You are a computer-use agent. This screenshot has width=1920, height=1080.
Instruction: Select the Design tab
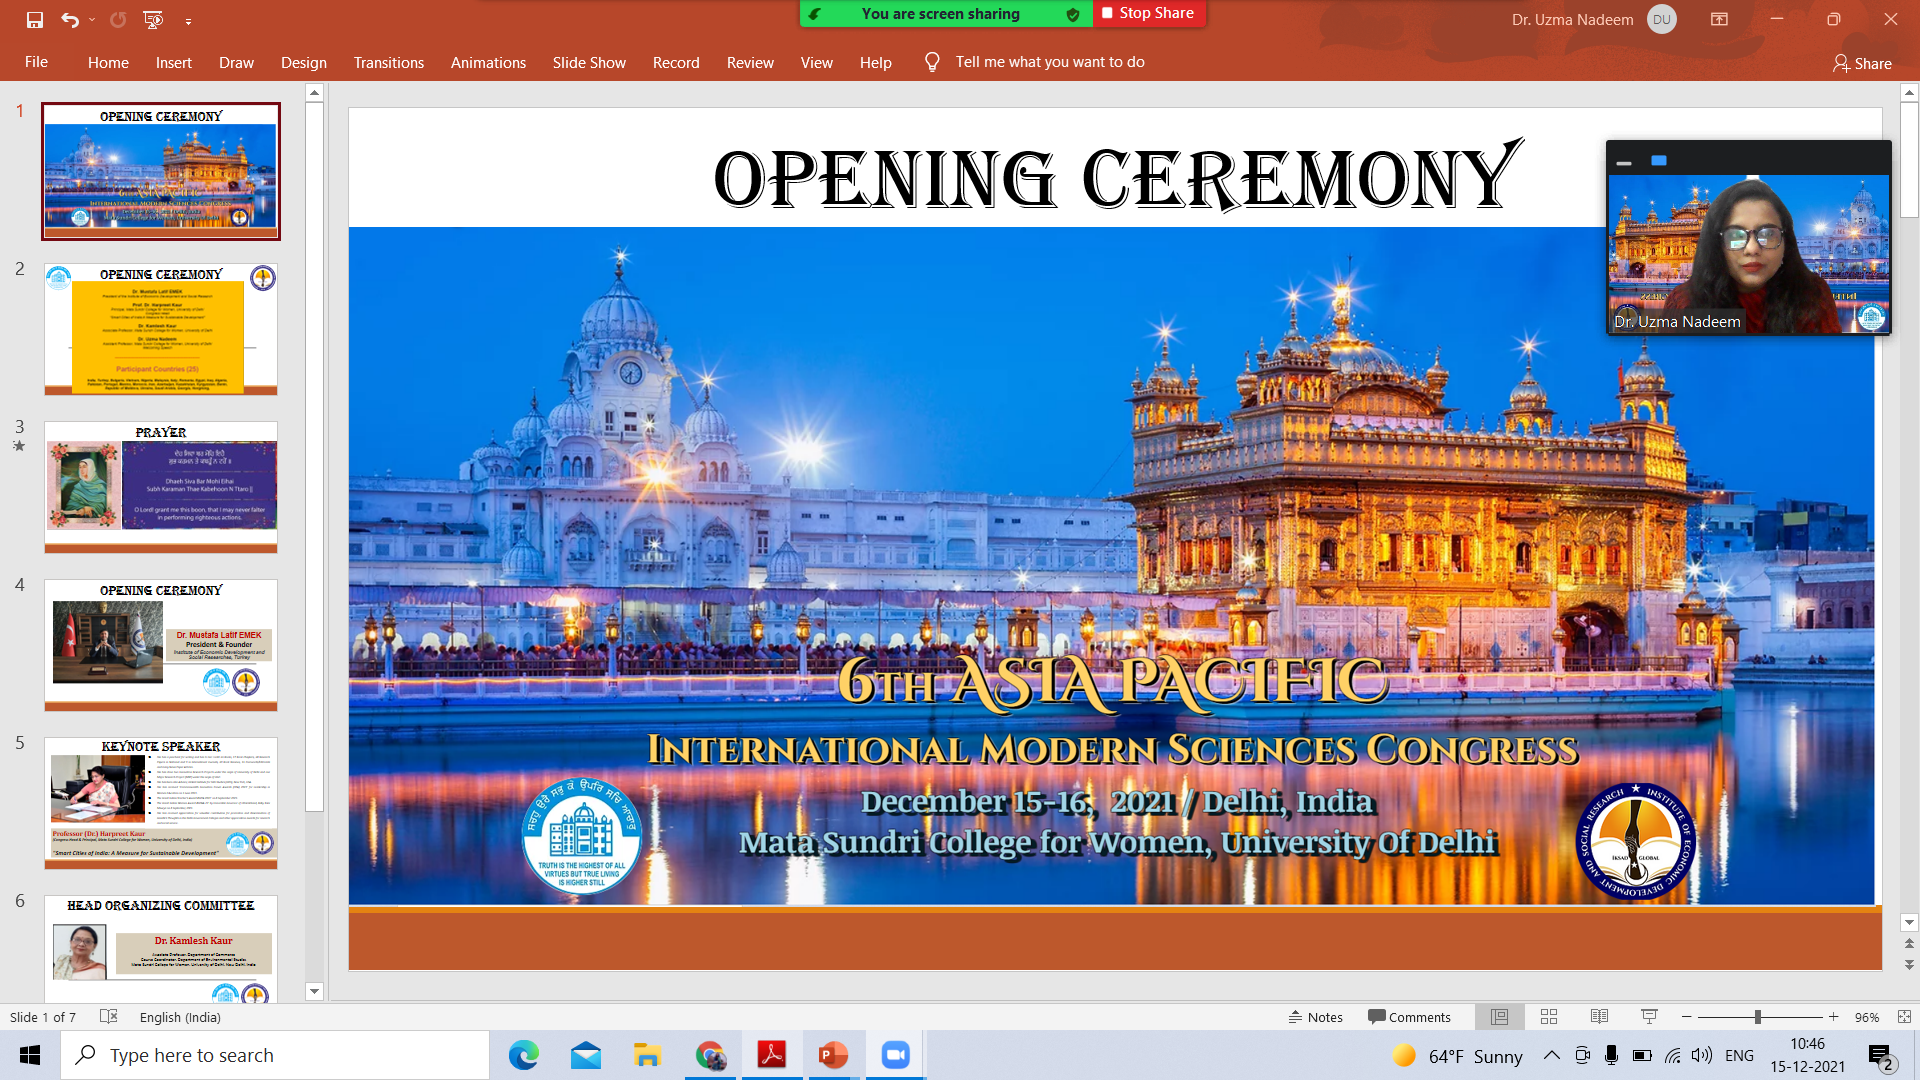tap(304, 62)
